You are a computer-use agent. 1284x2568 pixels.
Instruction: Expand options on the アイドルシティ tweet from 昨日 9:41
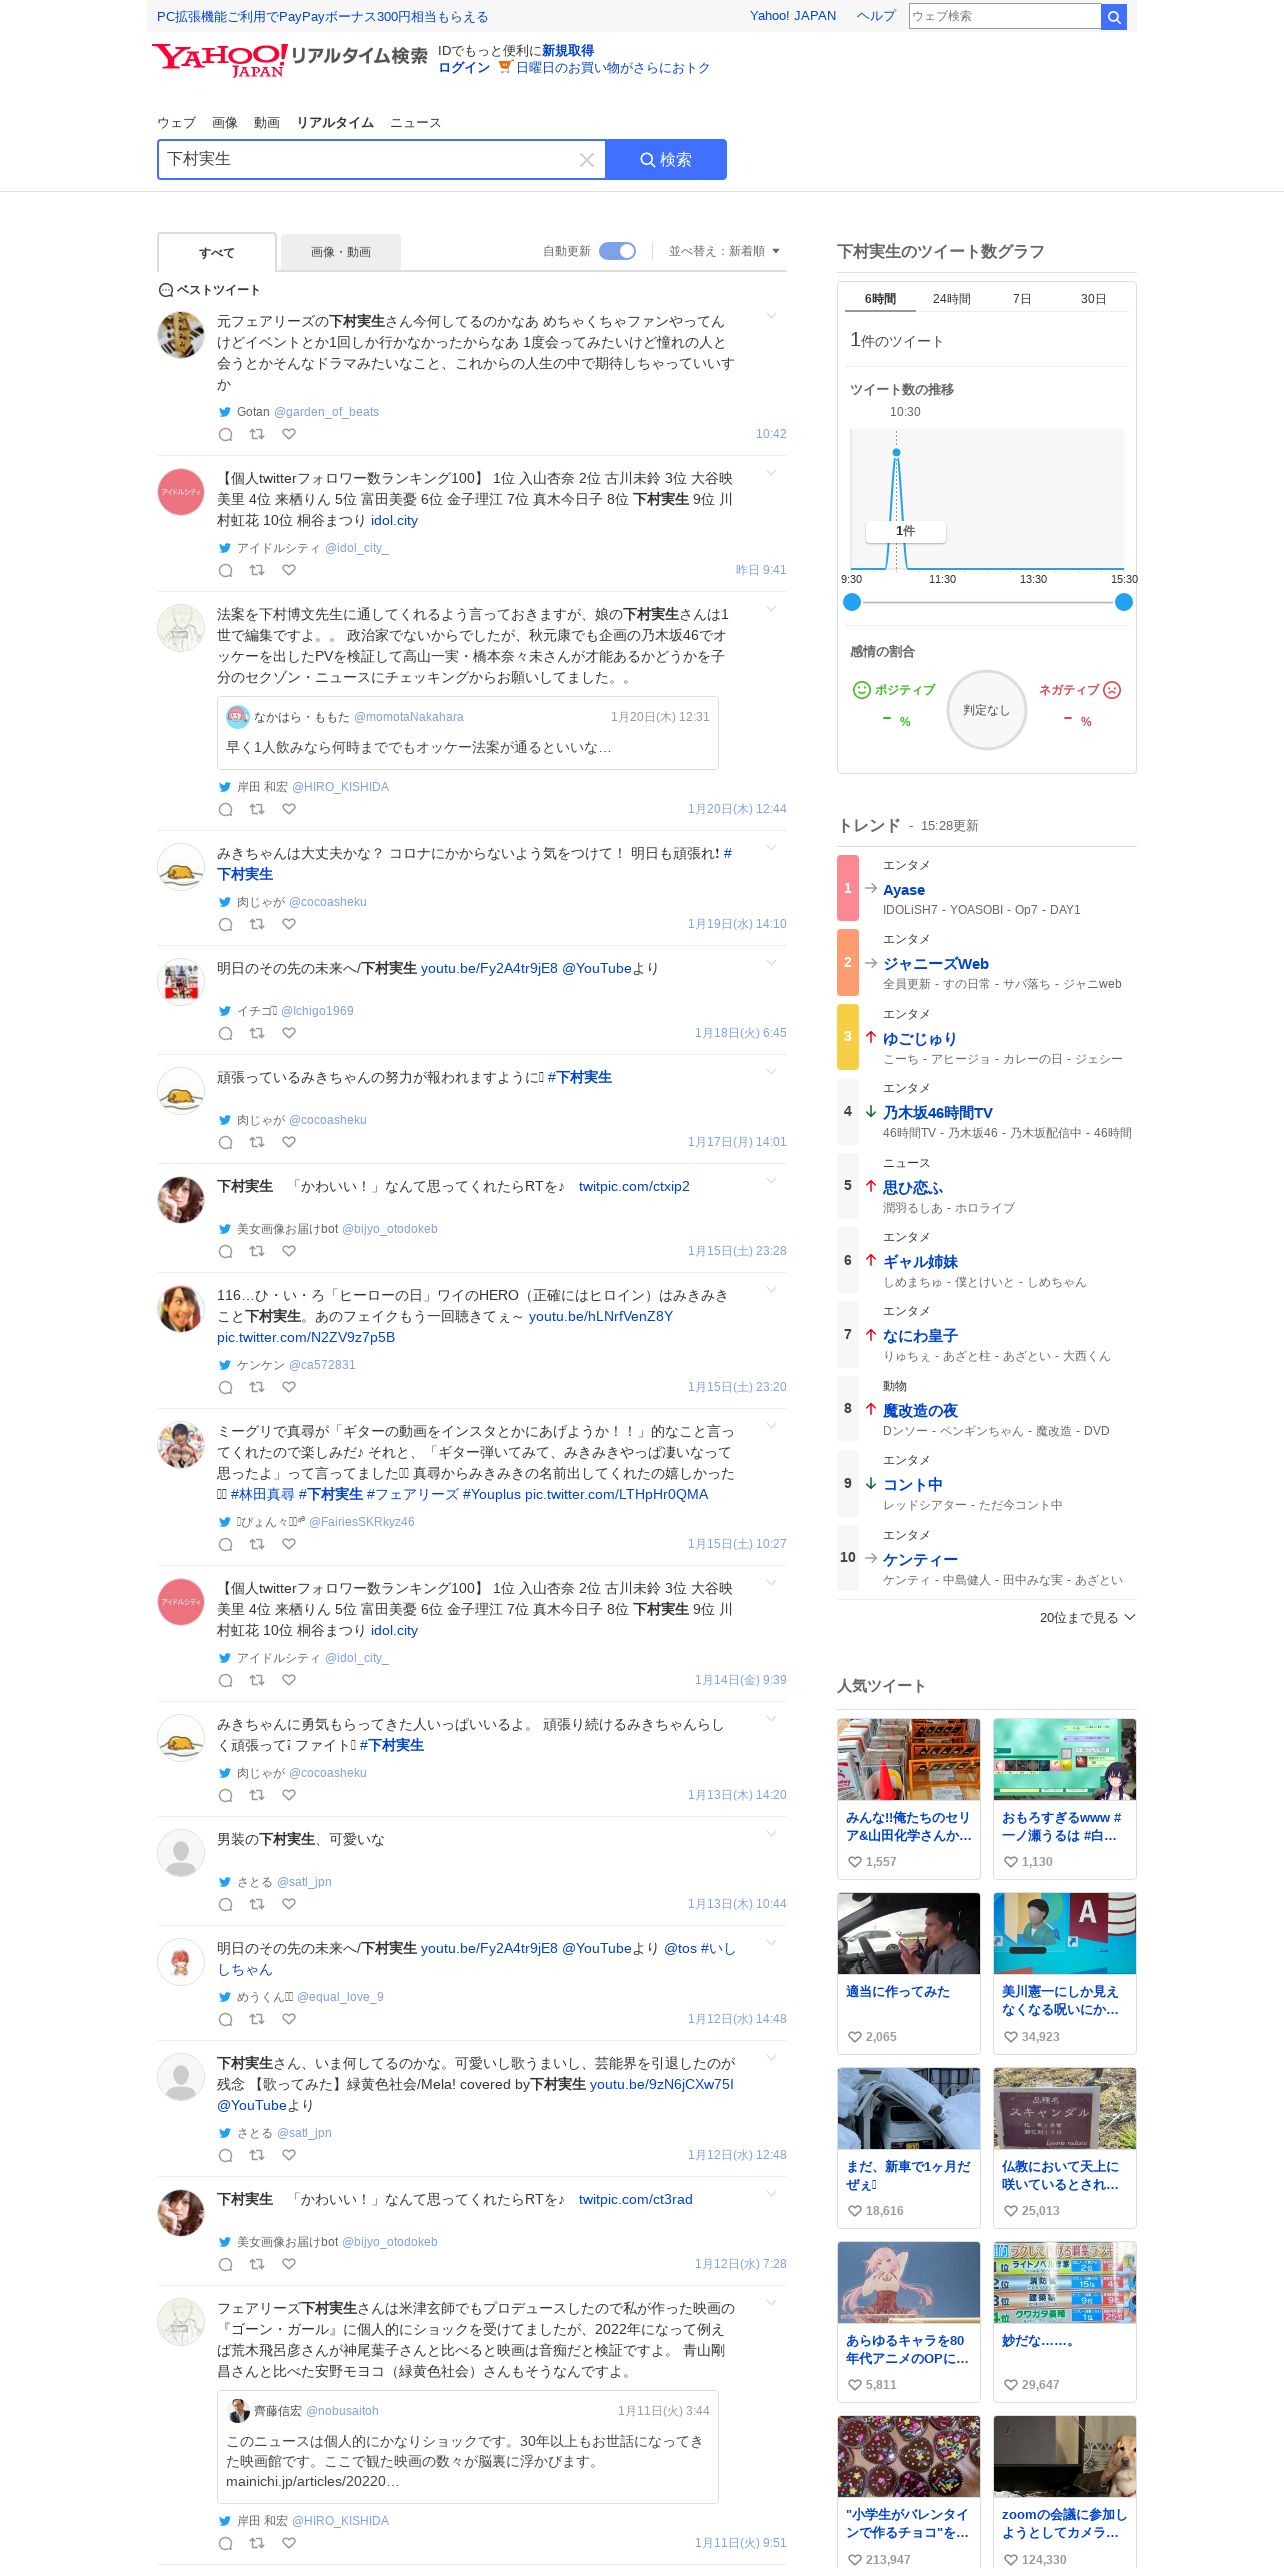pos(771,473)
